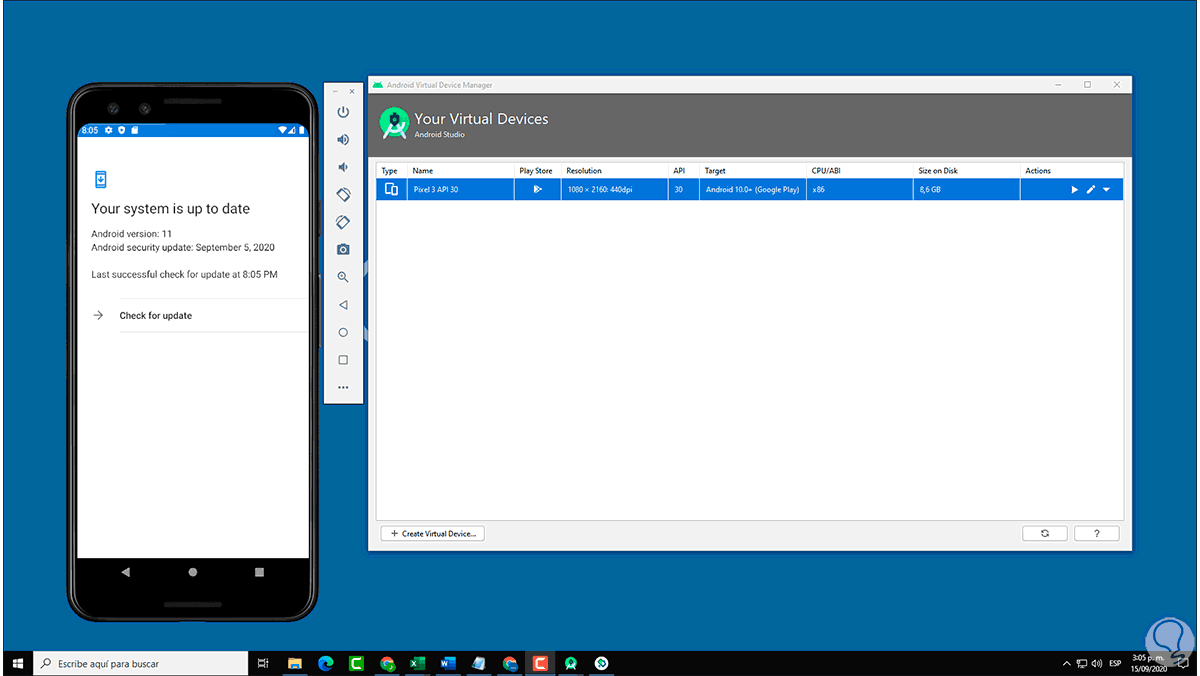Launch Pixel 3 API 30 with play icon

point(1075,189)
